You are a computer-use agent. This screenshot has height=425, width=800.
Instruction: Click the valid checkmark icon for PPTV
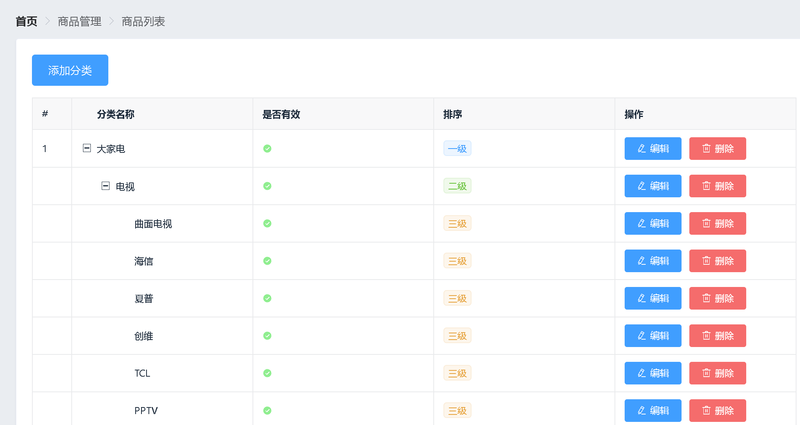click(x=267, y=410)
